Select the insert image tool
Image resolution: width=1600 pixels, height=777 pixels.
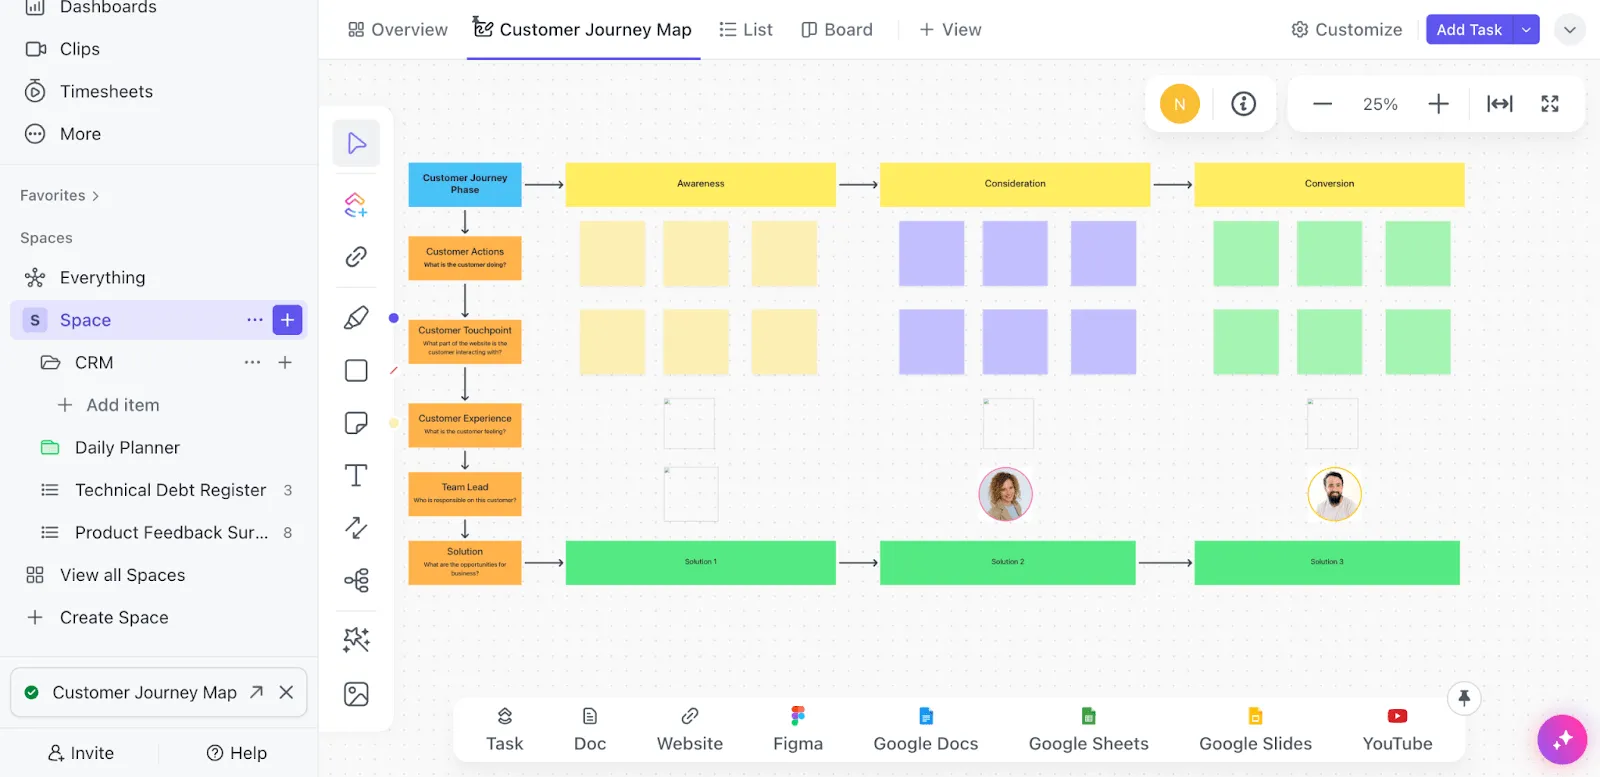pyautogui.click(x=356, y=694)
